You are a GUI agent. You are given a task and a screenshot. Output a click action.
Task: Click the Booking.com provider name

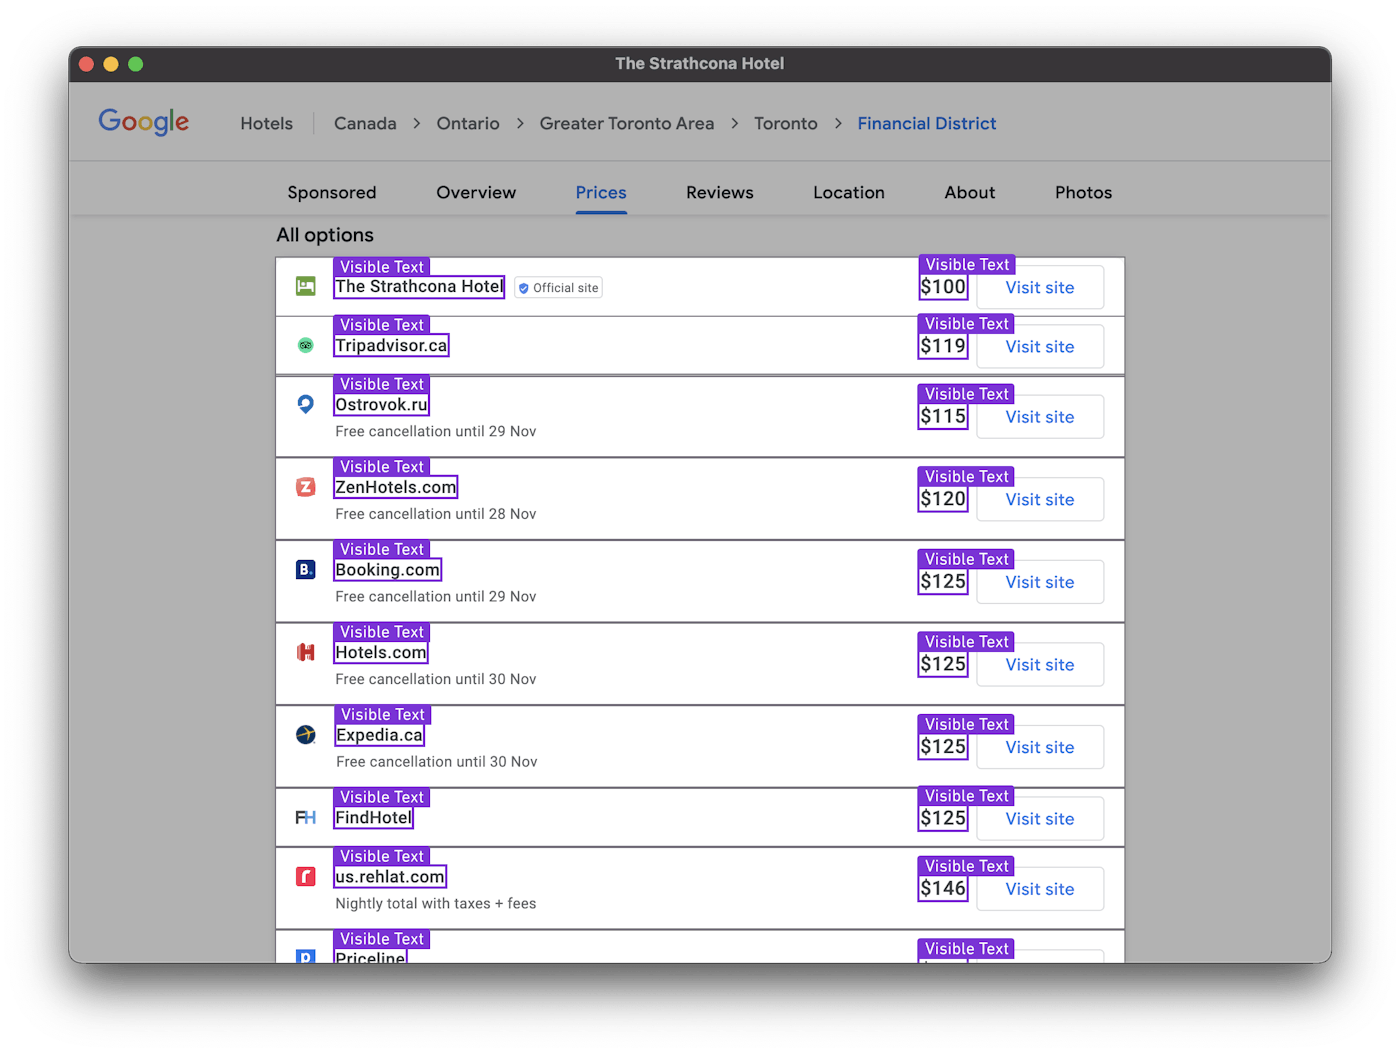click(388, 570)
